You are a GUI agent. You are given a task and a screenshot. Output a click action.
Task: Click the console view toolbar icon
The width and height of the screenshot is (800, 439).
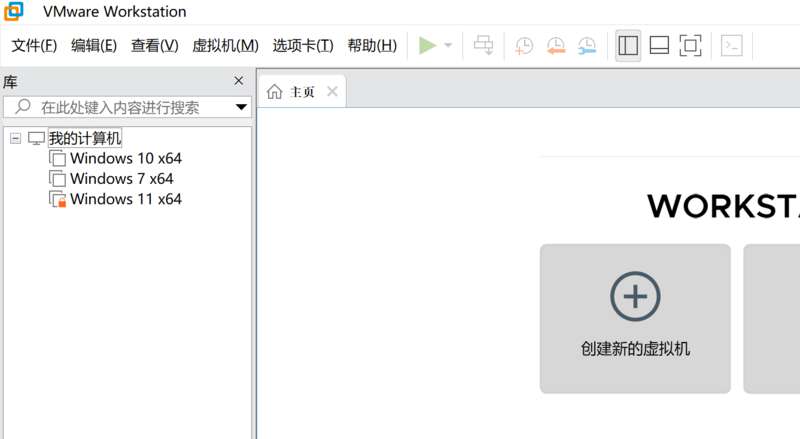[732, 45]
